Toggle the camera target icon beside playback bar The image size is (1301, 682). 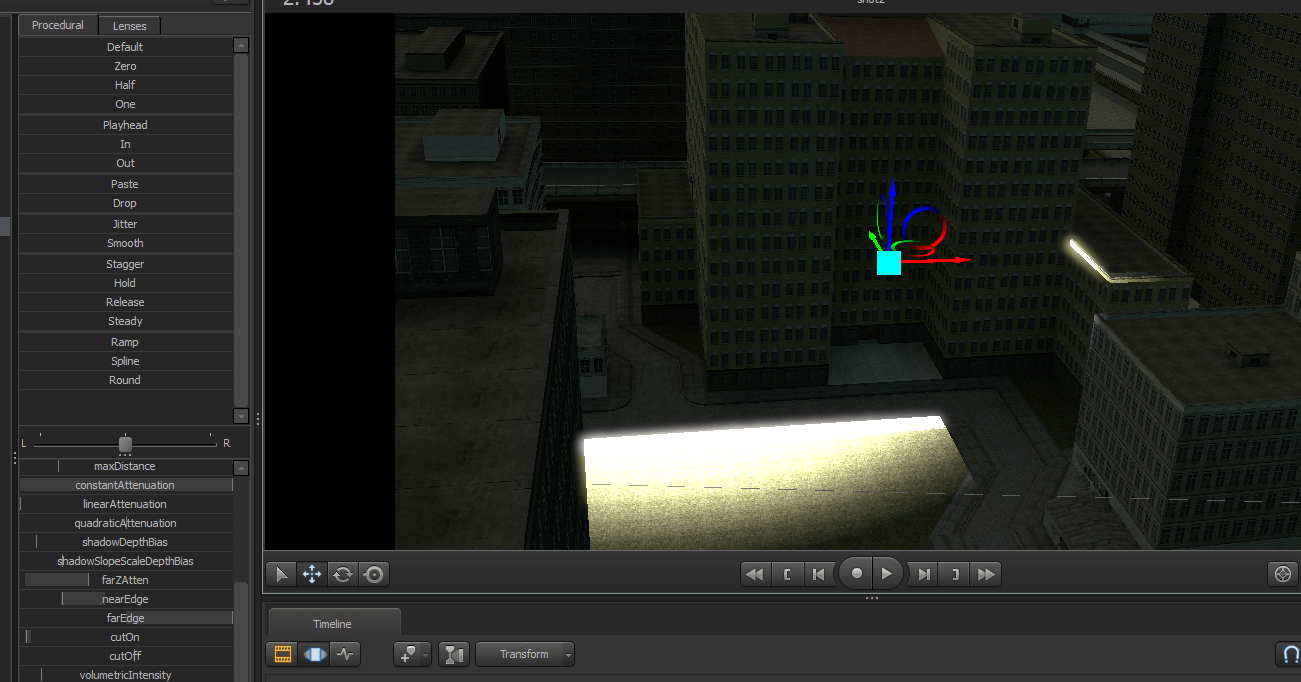coord(1282,574)
